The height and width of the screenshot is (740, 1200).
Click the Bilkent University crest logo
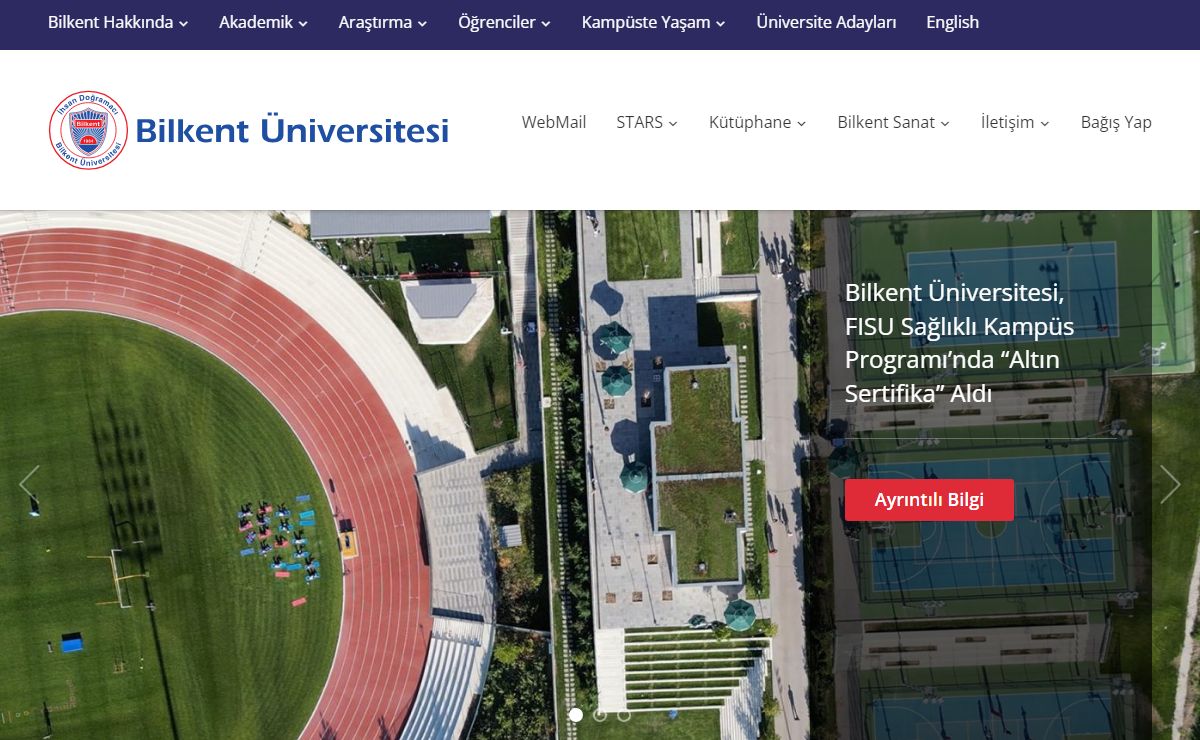coord(88,130)
